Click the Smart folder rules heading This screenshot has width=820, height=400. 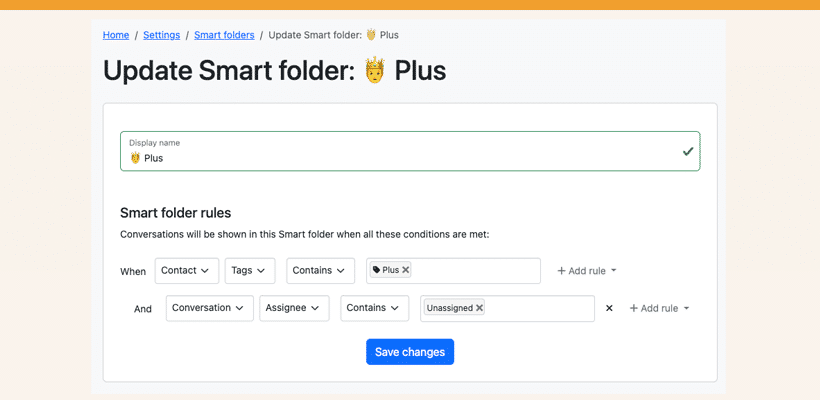tap(176, 213)
